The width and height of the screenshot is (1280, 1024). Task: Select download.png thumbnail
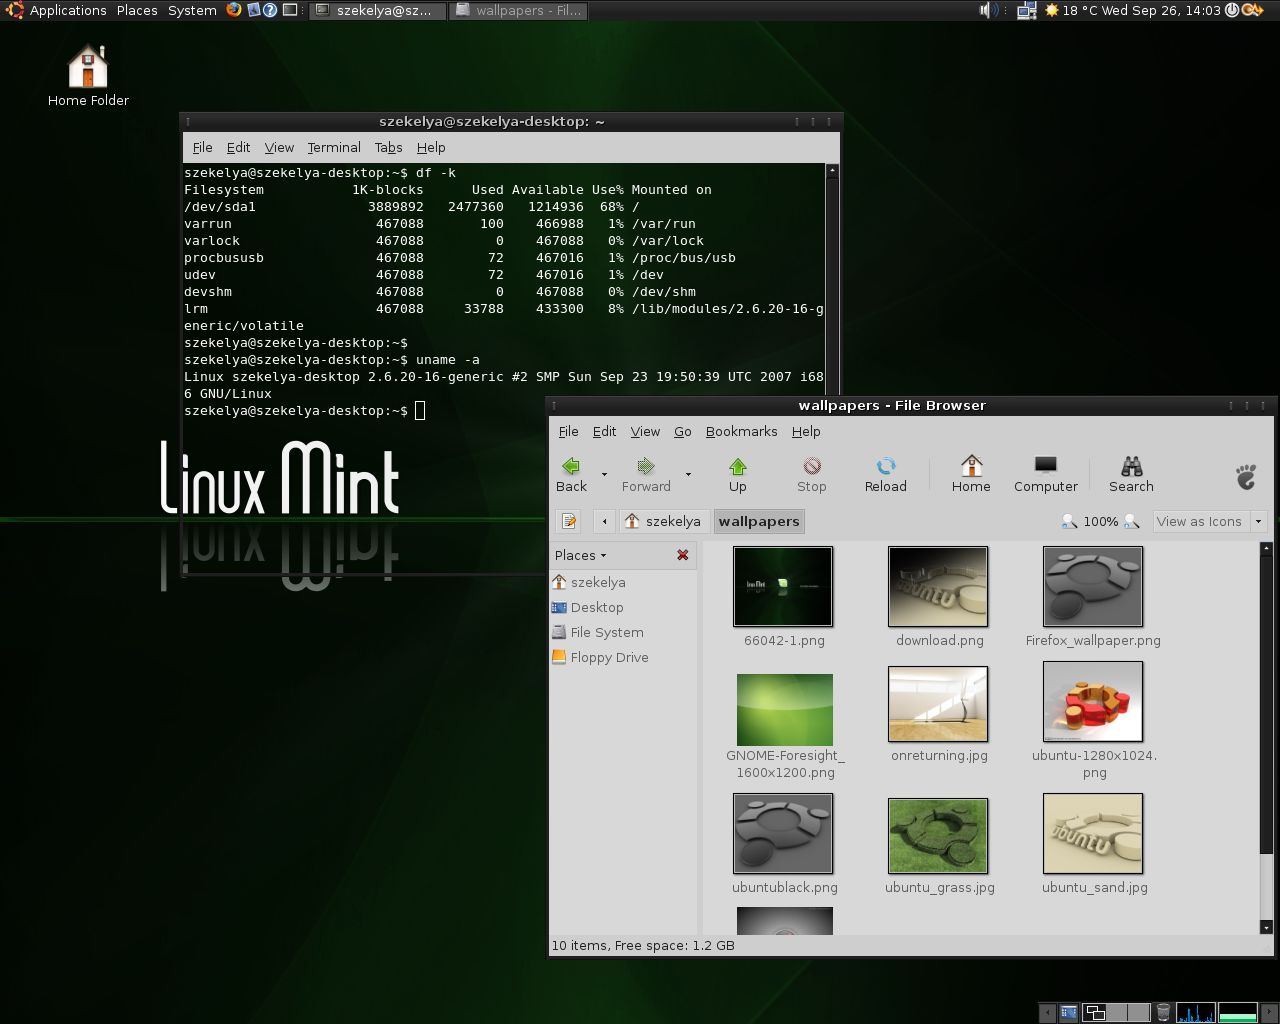tap(938, 587)
